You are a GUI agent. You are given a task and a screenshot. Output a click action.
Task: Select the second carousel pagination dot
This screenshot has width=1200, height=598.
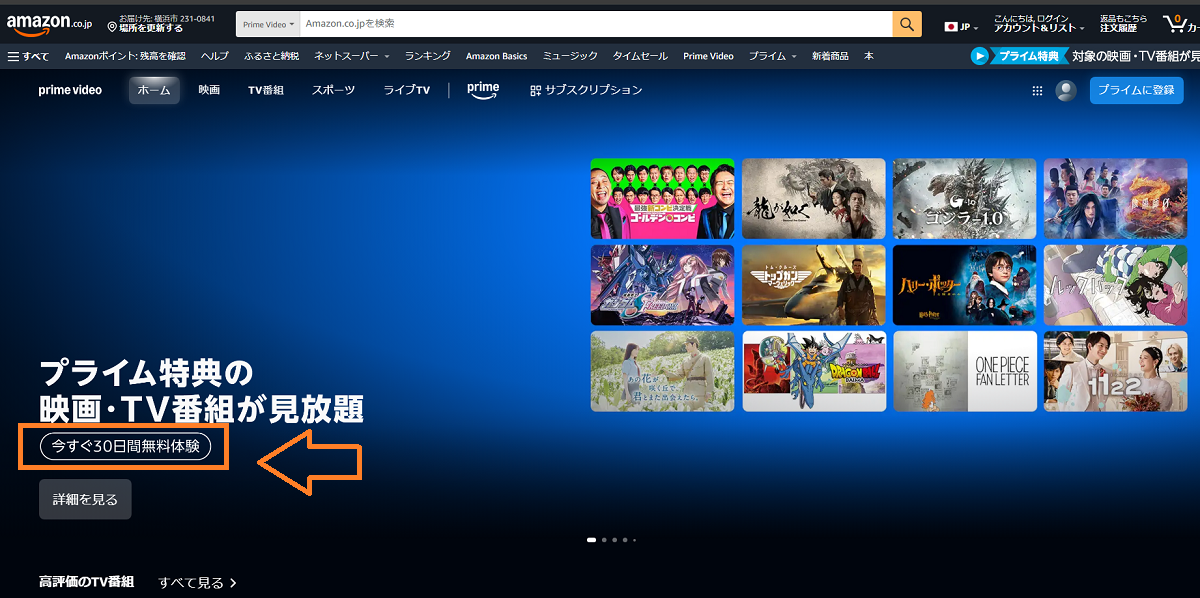tap(604, 540)
